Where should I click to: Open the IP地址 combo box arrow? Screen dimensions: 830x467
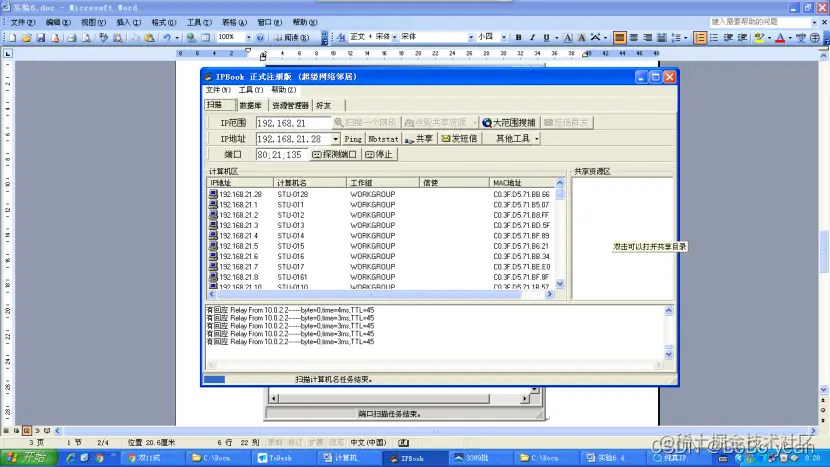[335, 139]
